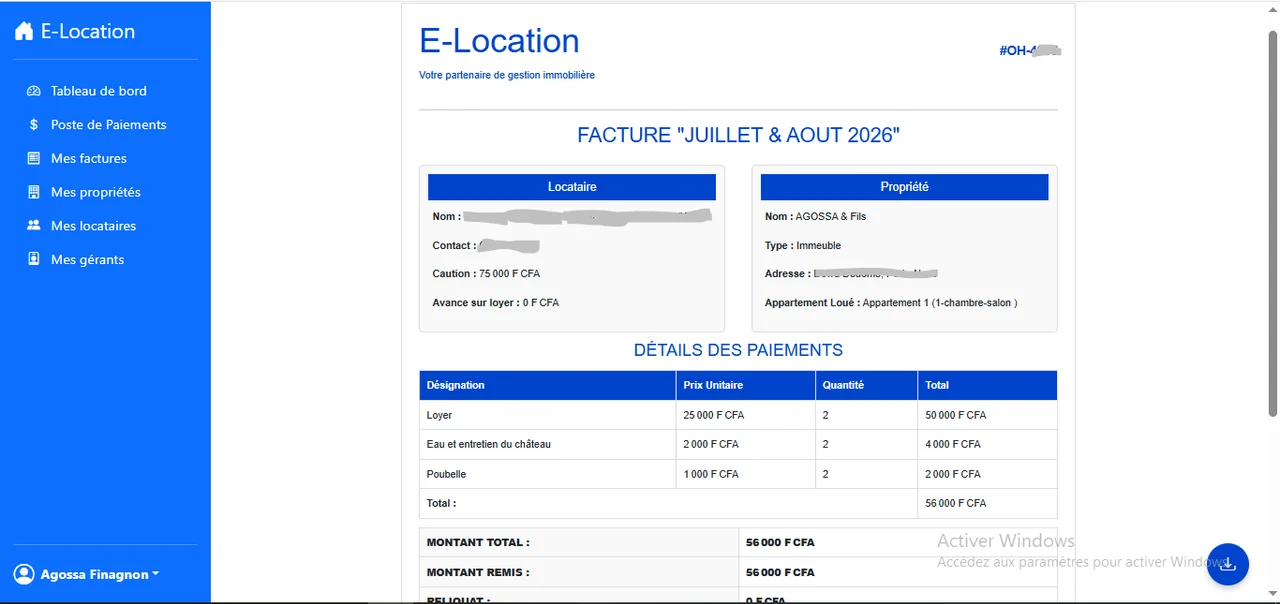The width and height of the screenshot is (1280, 604).
Task: Click the Total column header
Action: (x=987, y=385)
